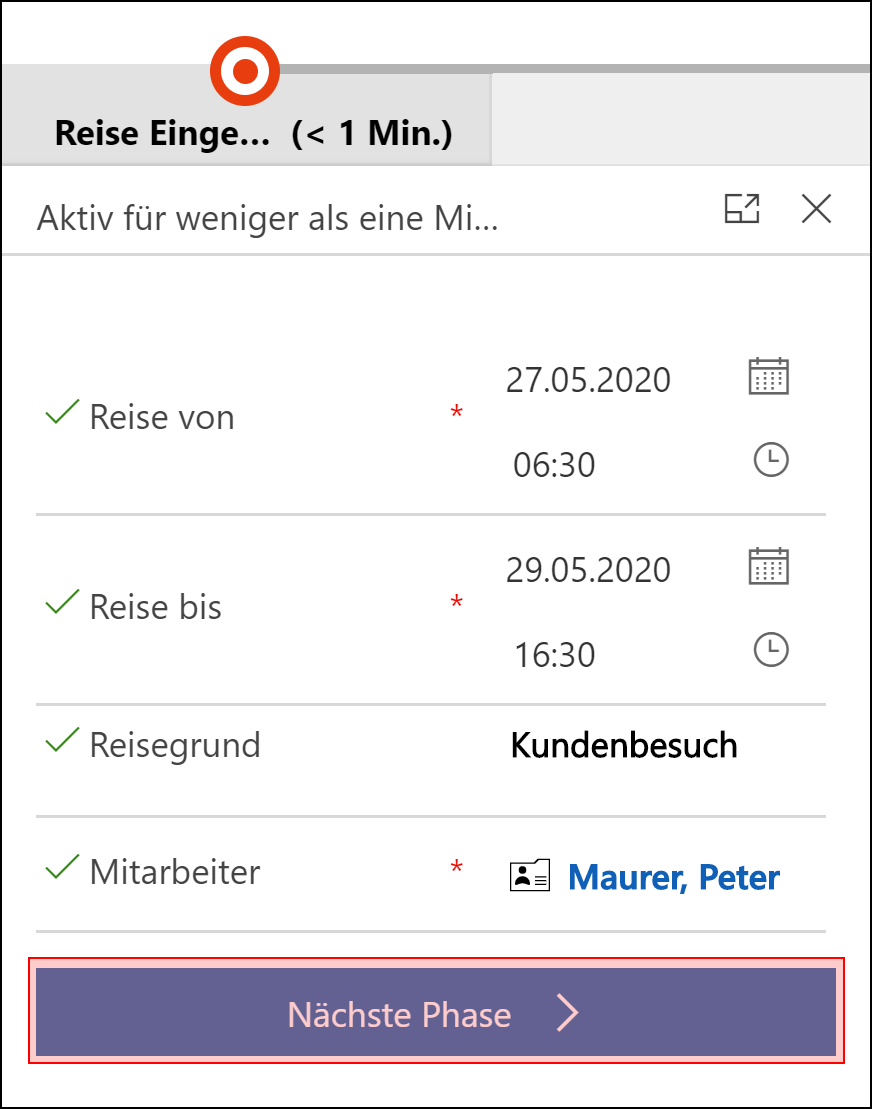The height and width of the screenshot is (1109, 872).
Task: Click the process progress bar line
Action: pyautogui.click(x=574, y=69)
